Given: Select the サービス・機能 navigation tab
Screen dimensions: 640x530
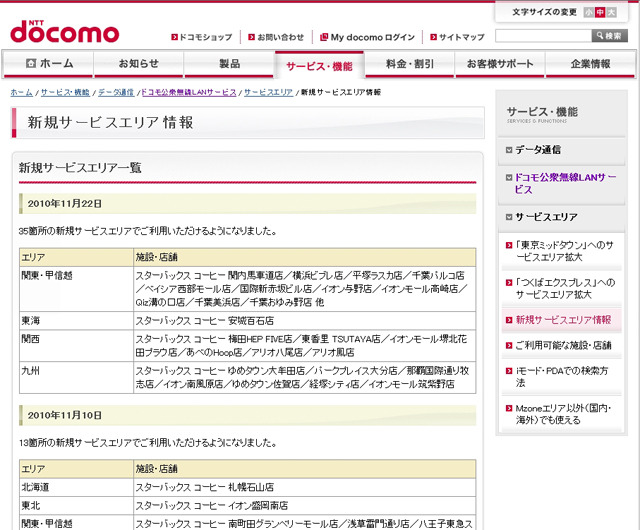Looking at the screenshot, I should coord(319,65).
